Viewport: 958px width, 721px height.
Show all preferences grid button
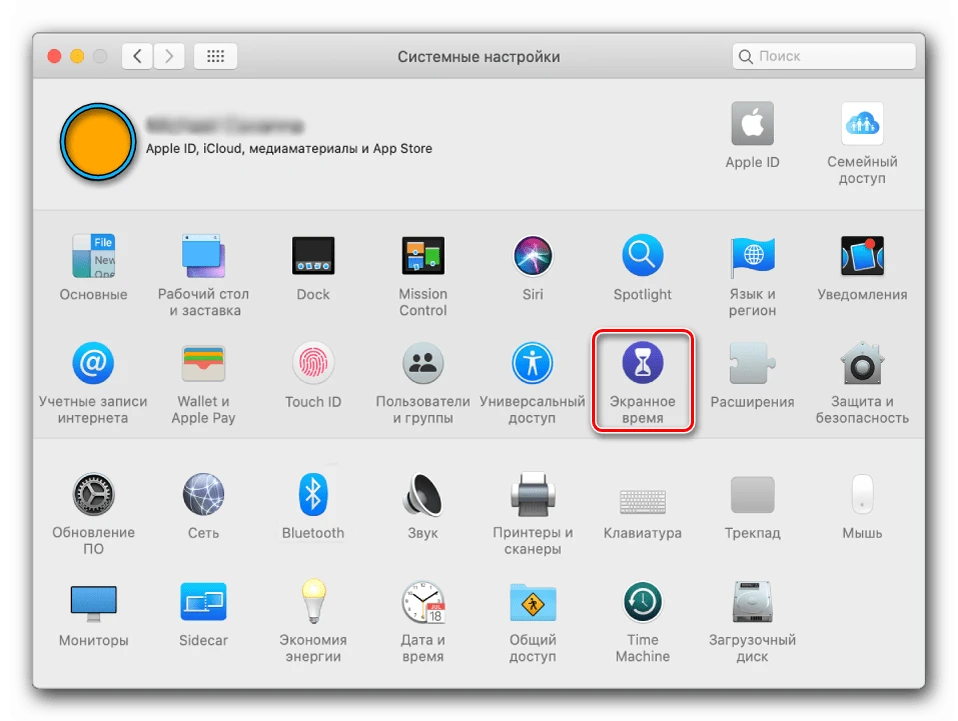click(x=216, y=56)
